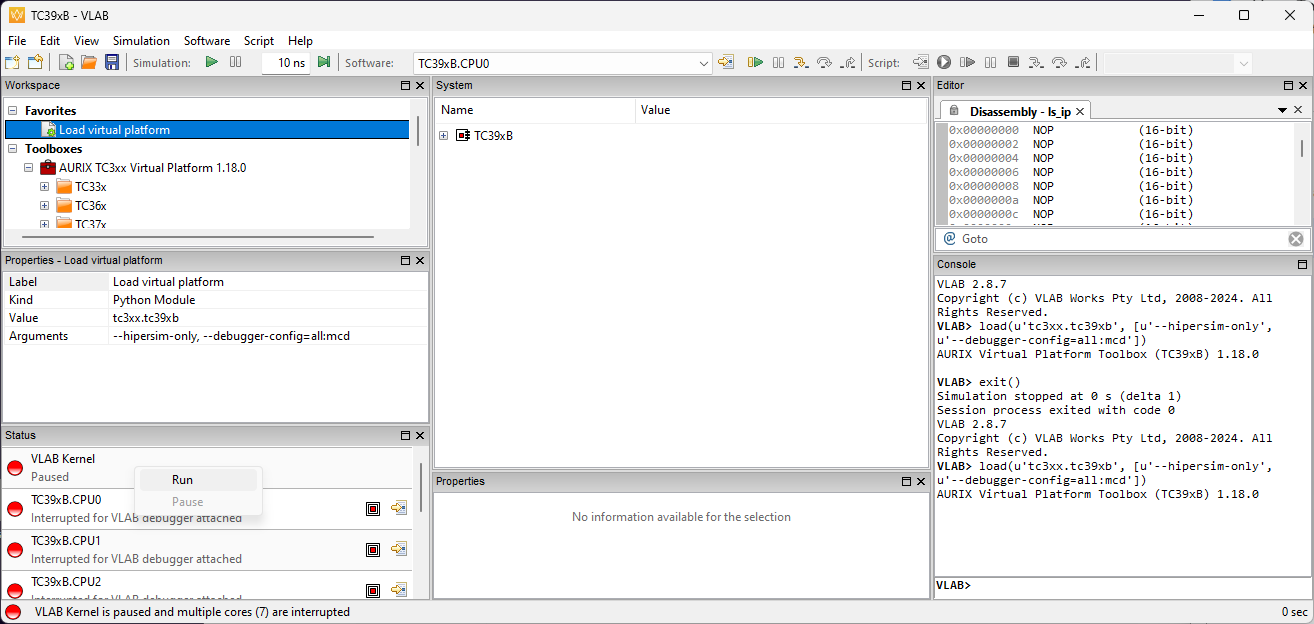Click the Software resume core icon

tap(756, 62)
